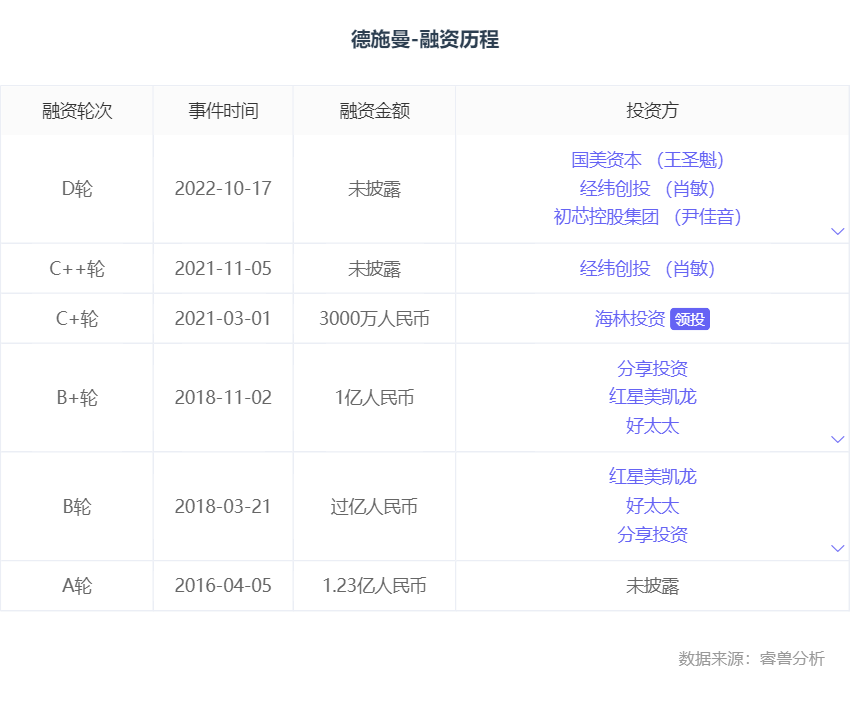Open 红星美凯龙 link in B+轮 row
This screenshot has height=702, width=850.
(x=653, y=397)
